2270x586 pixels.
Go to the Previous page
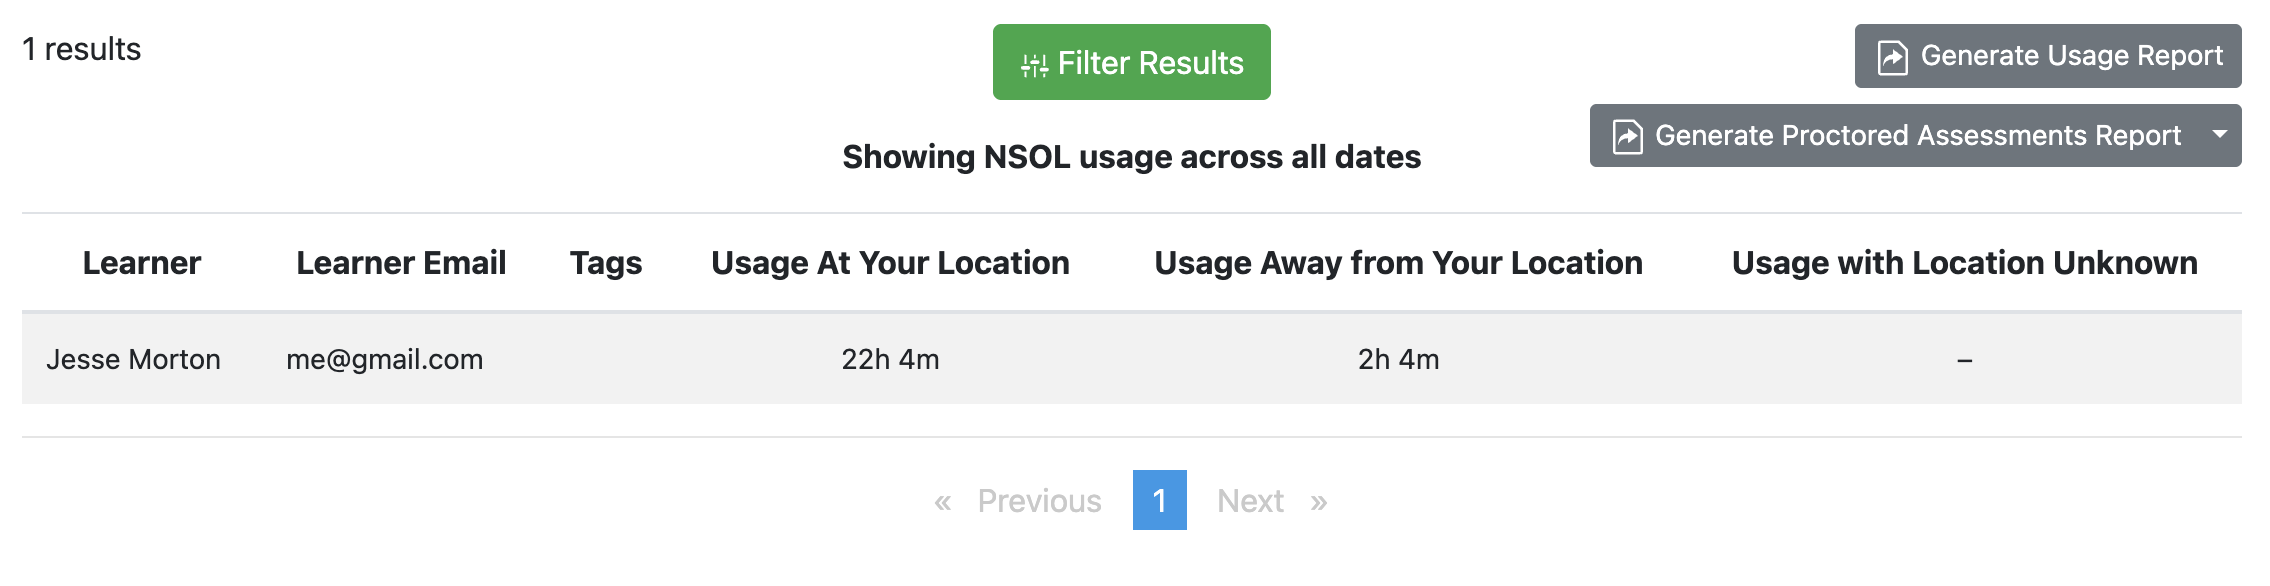[1039, 501]
